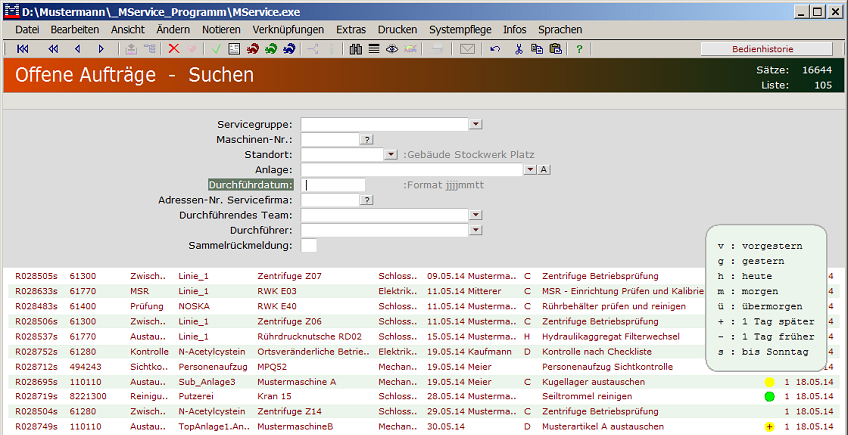Click into the Durchführdatum input field
Image resolution: width=848 pixels, height=435 pixels.
click(x=335, y=185)
